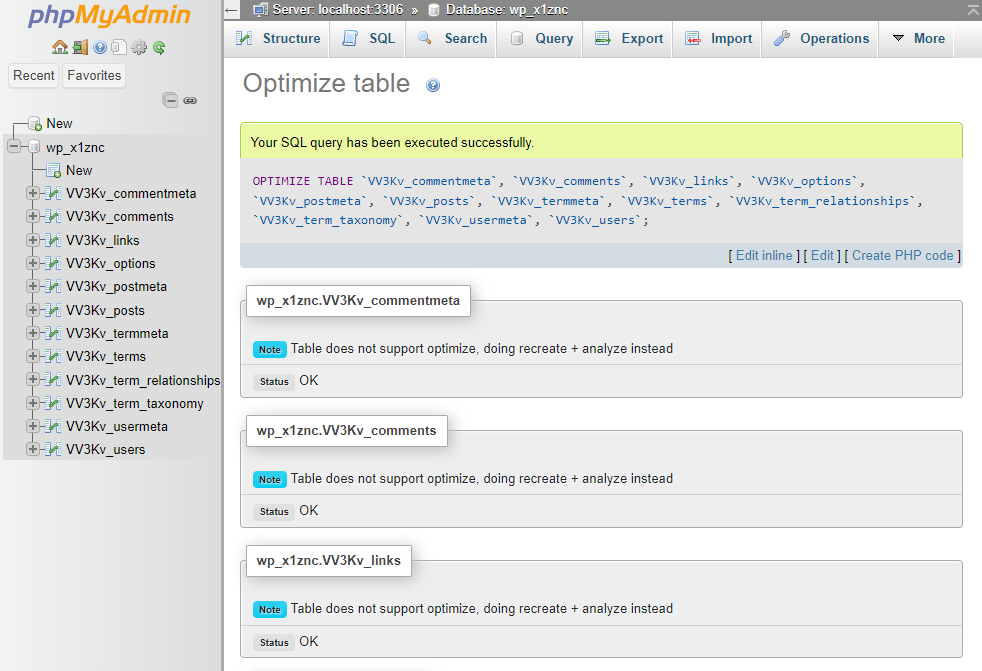Collapse the wp_x1znc database node
Viewport: 982px width, 671px height.
coord(13,147)
